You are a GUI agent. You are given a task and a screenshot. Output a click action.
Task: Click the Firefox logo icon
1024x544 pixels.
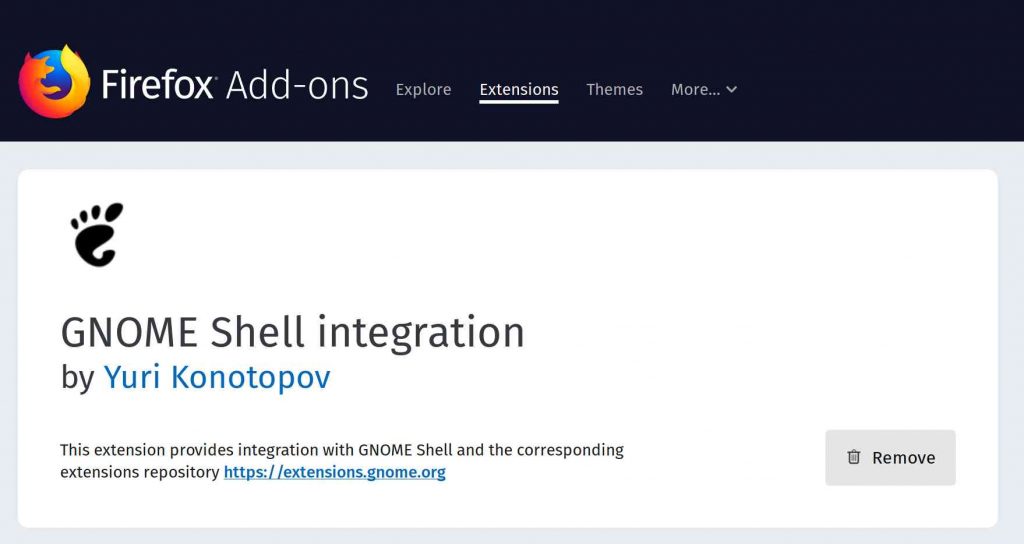click(x=54, y=82)
